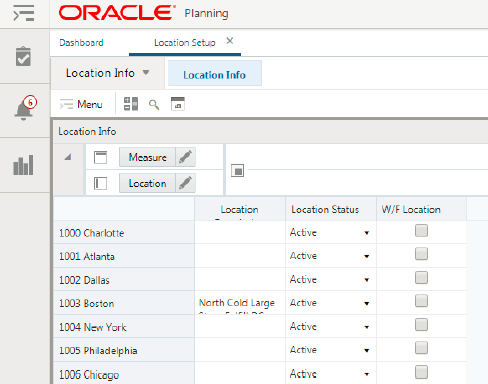Select the Location column header
Image resolution: width=488 pixels, height=384 pixels.
pos(240,209)
